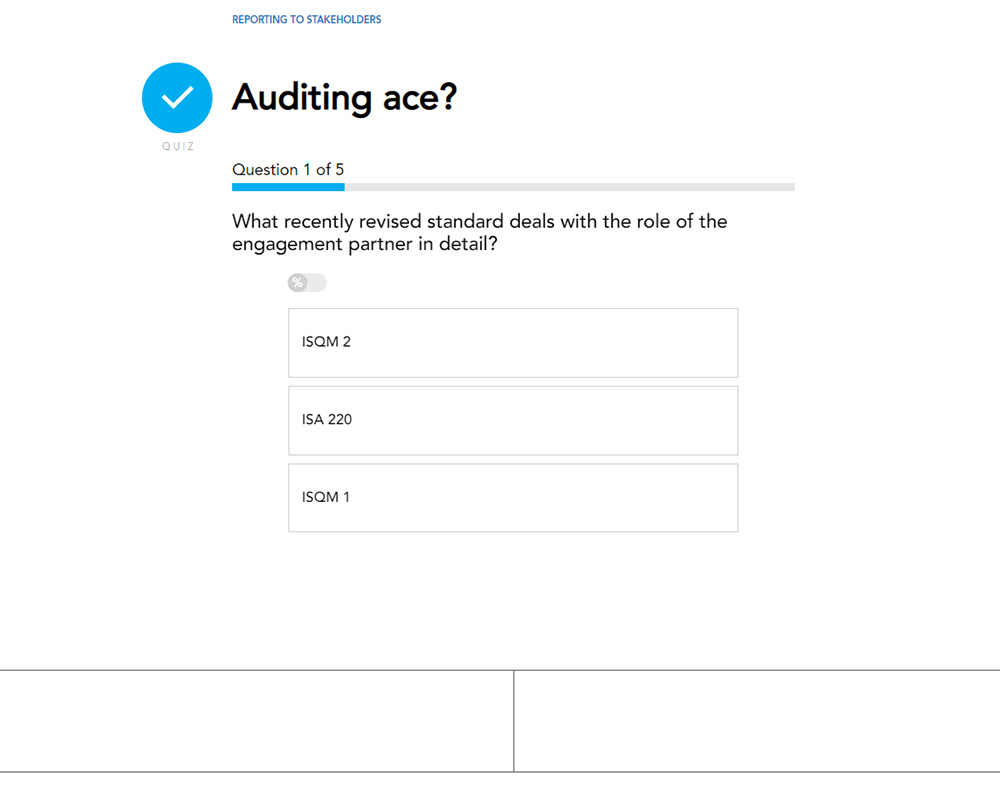Click the "ISA 220" text label
The width and height of the screenshot is (1000, 810).
click(327, 420)
